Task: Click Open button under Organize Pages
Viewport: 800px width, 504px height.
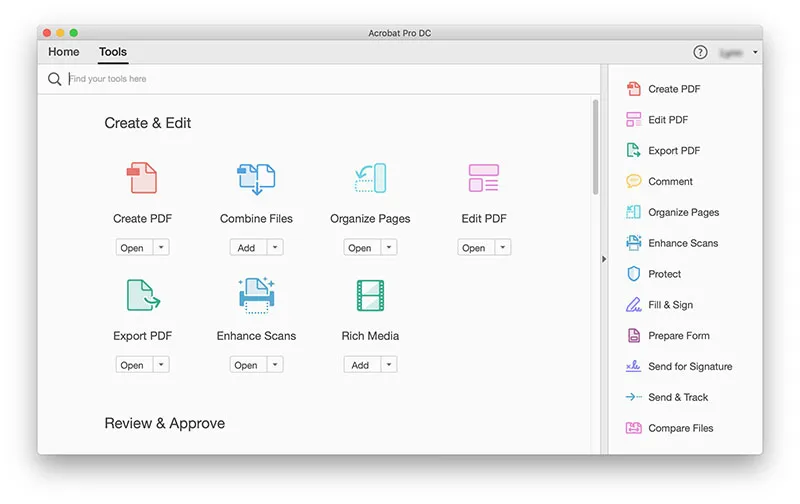Action: coord(362,247)
